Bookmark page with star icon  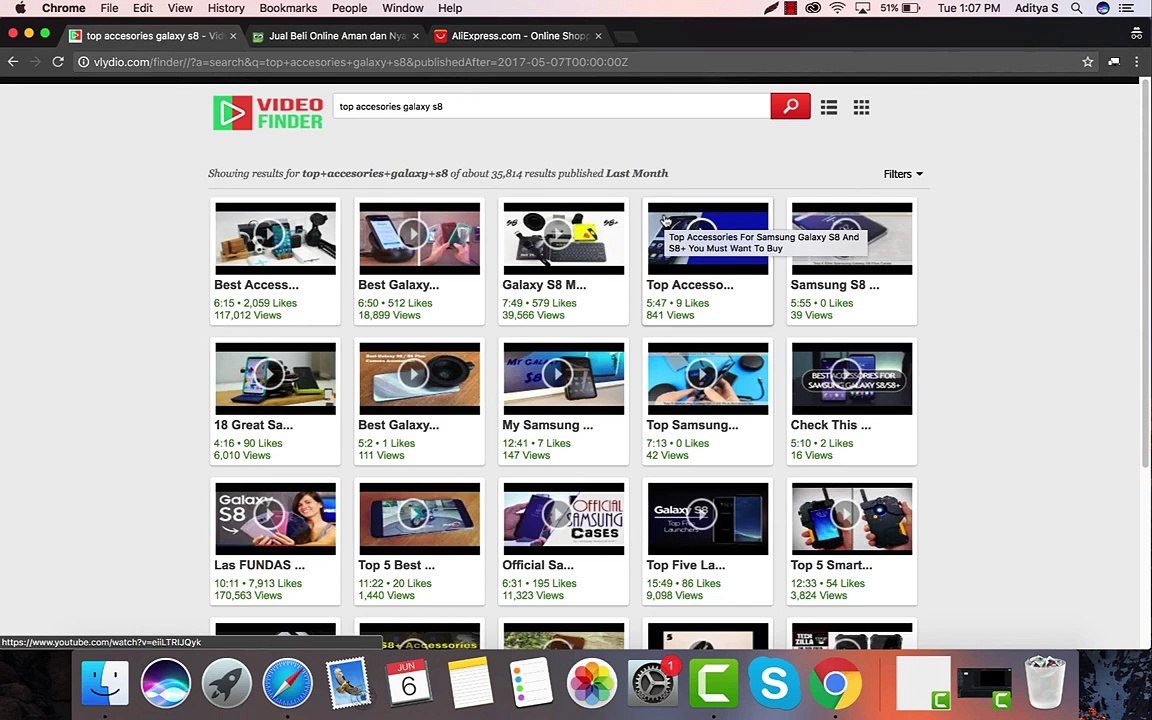click(1088, 62)
